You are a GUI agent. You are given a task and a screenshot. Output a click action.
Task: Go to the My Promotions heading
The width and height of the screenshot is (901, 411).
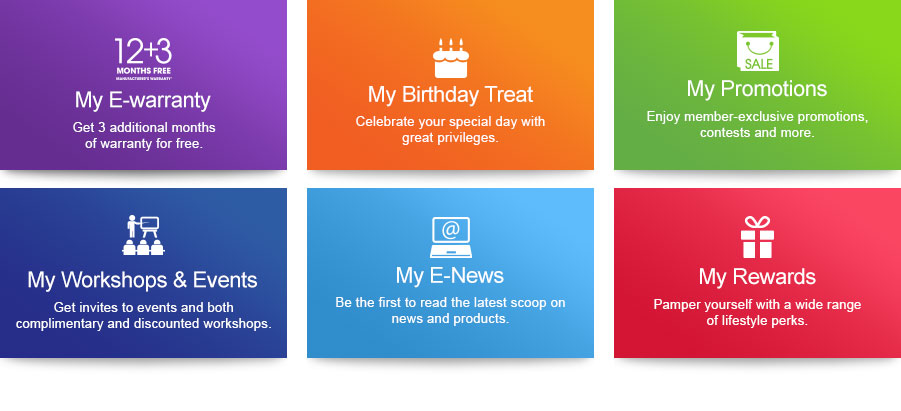(x=757, y=89)
